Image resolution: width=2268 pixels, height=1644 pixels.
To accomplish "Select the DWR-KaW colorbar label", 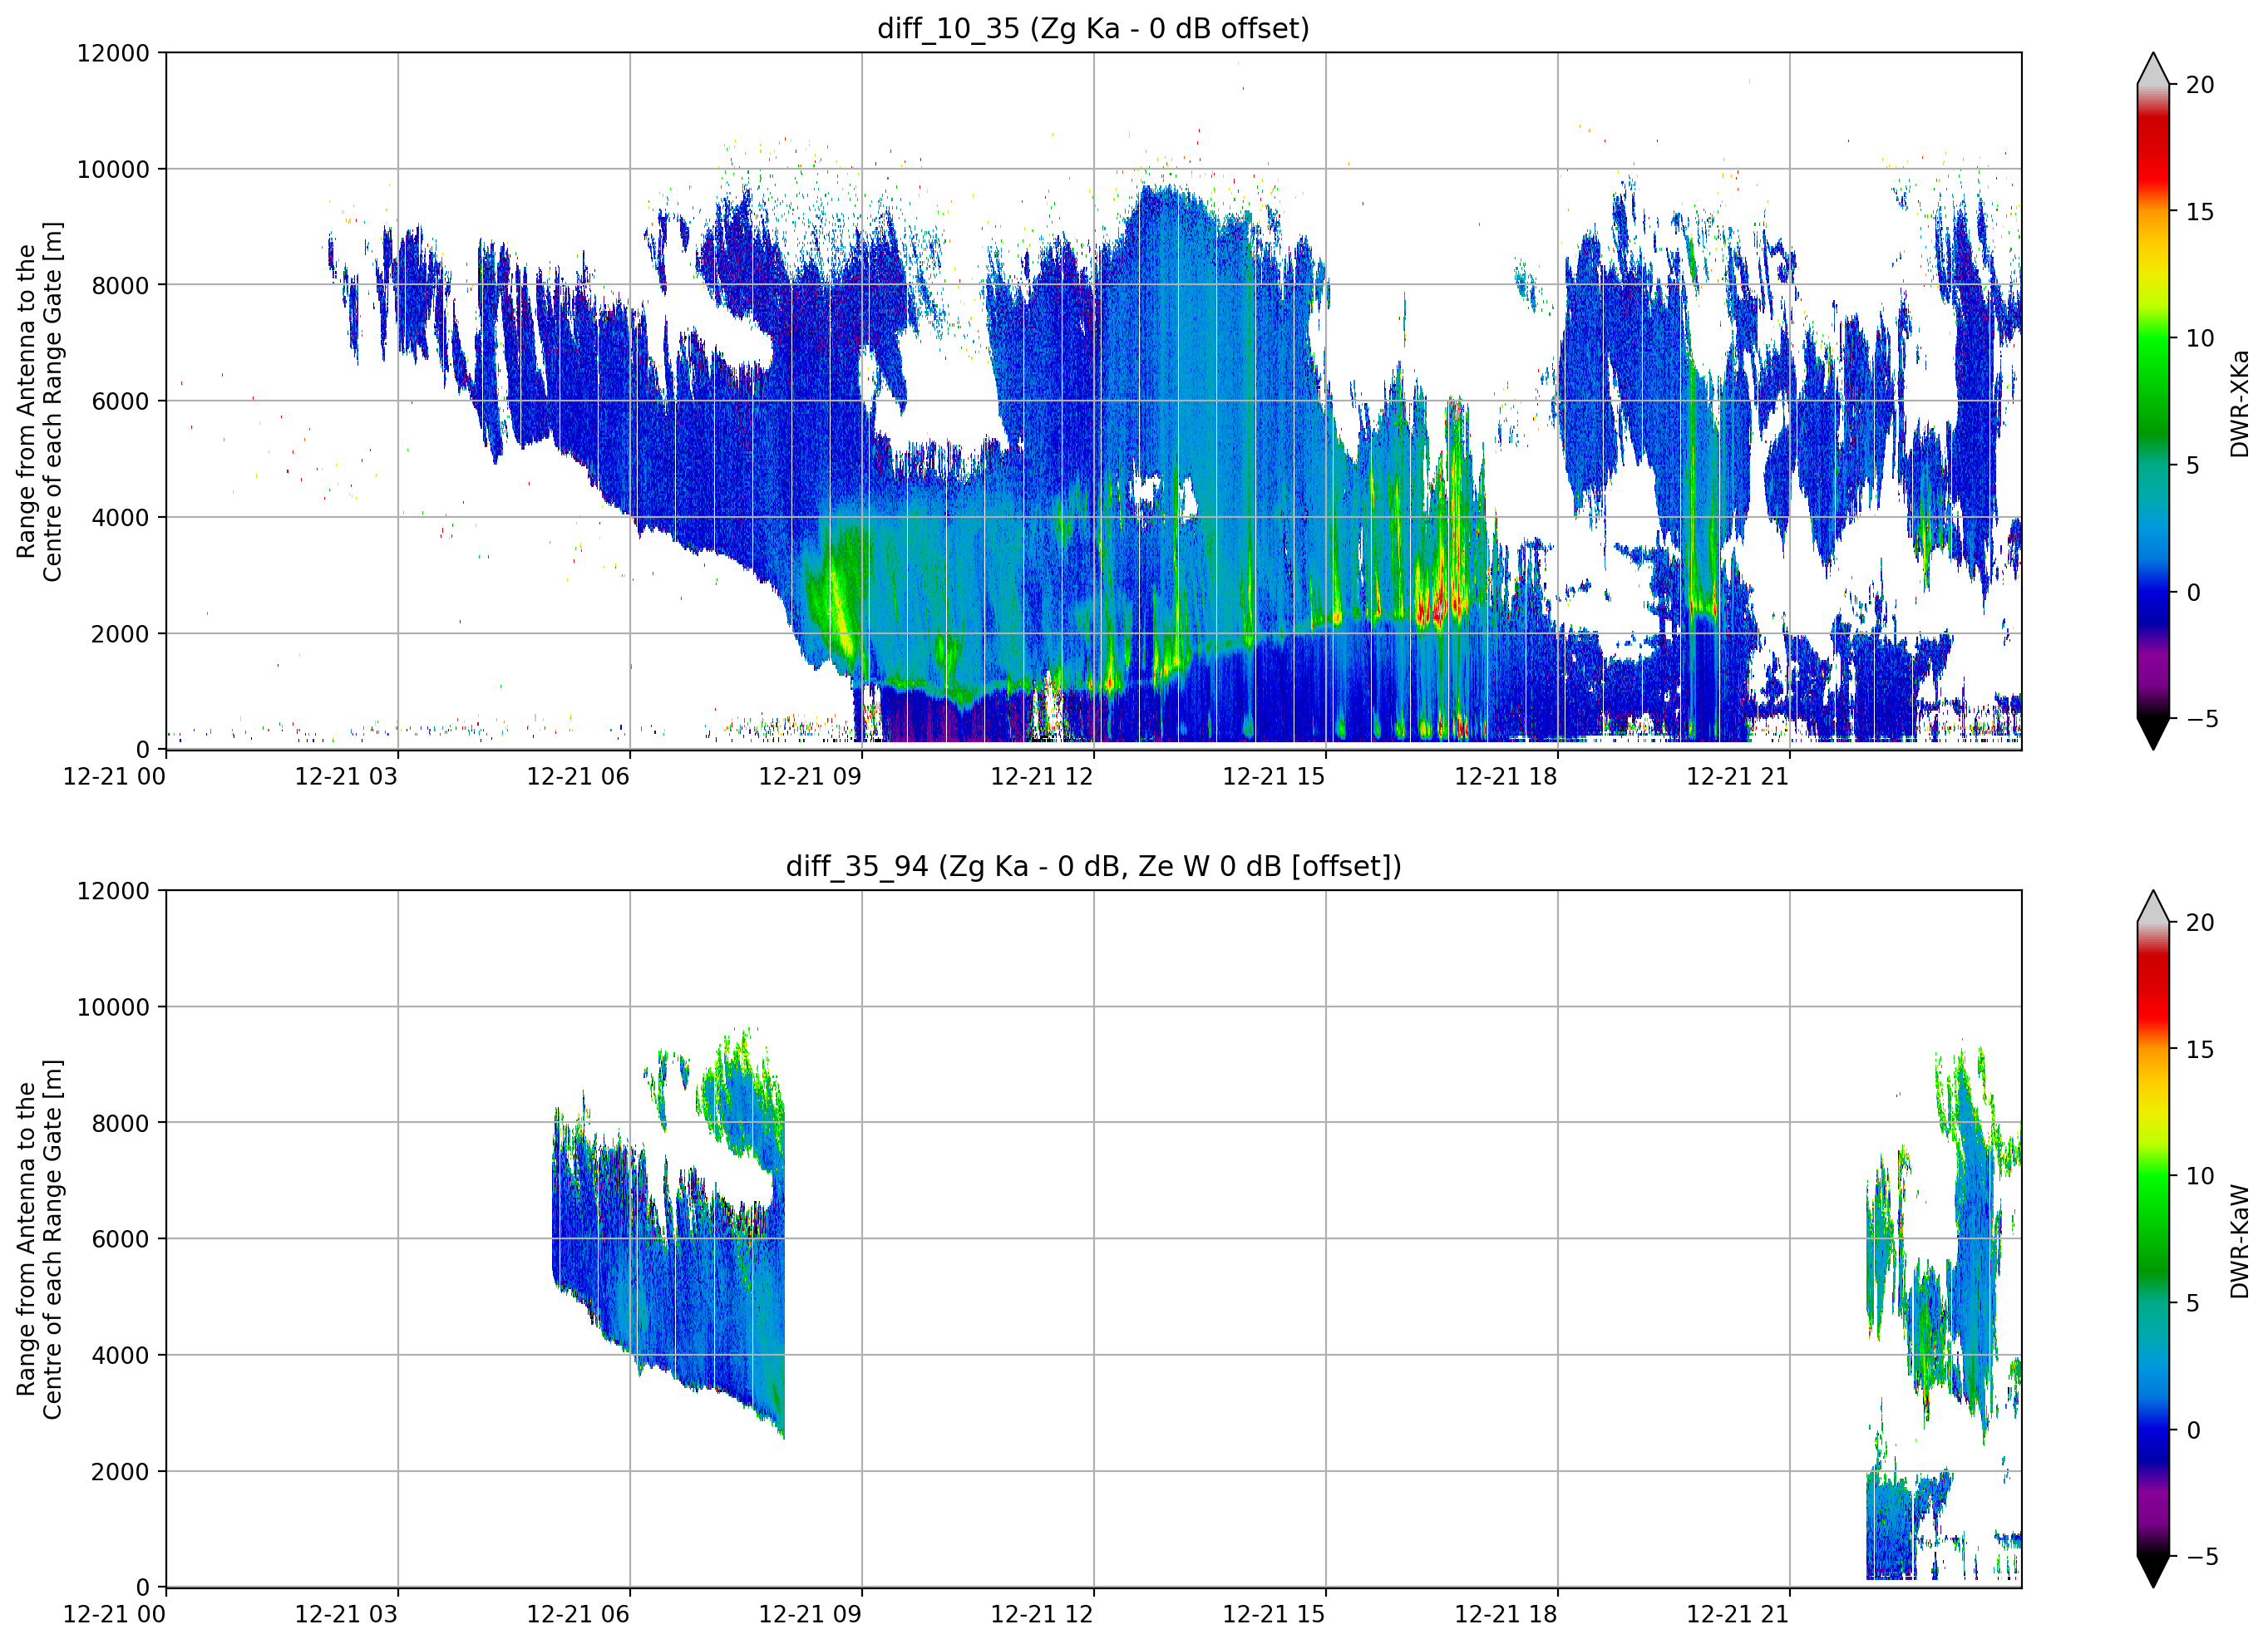I will [x=2239, y=1242].
